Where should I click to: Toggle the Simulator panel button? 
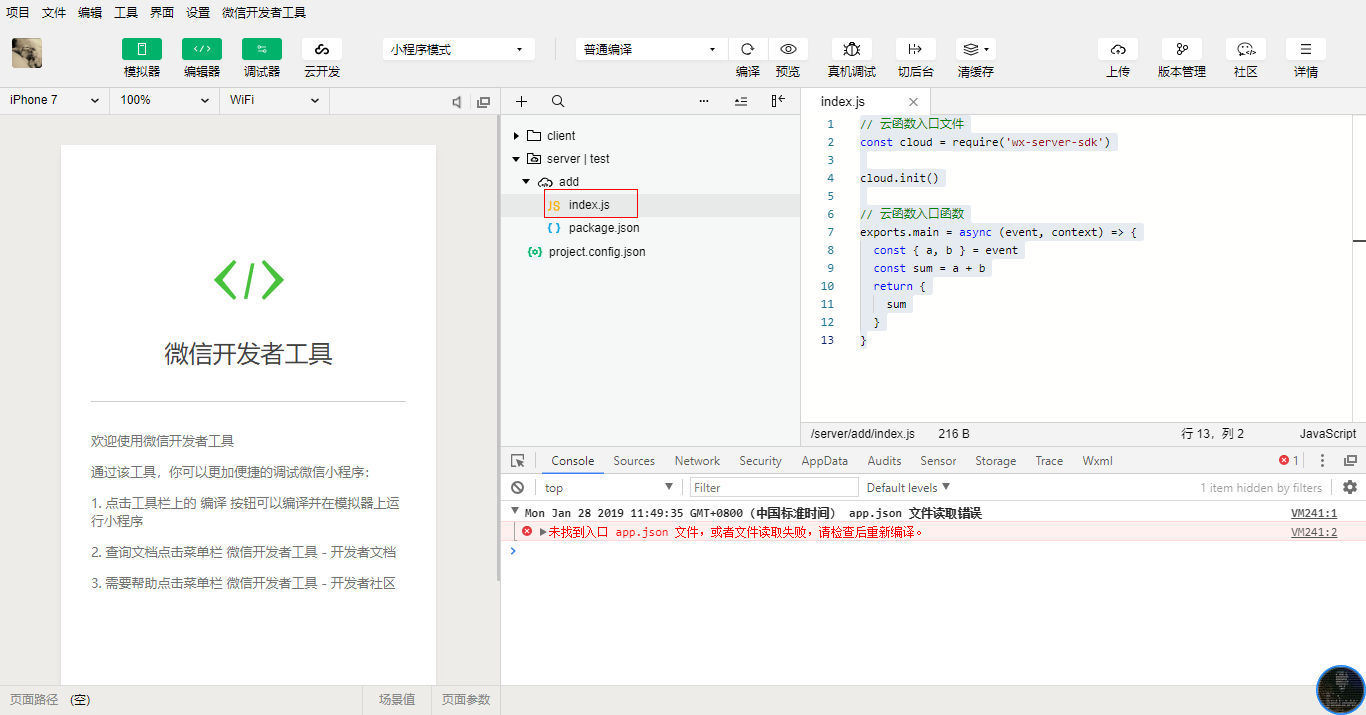(141, 49)
